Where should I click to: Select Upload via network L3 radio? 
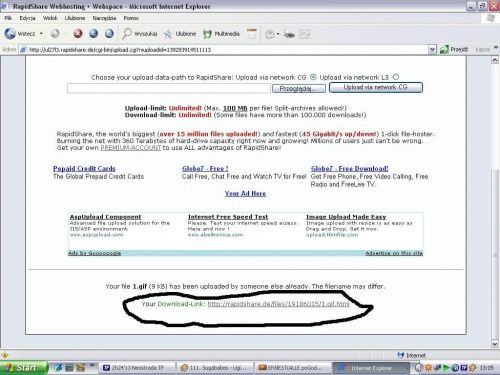396,77
